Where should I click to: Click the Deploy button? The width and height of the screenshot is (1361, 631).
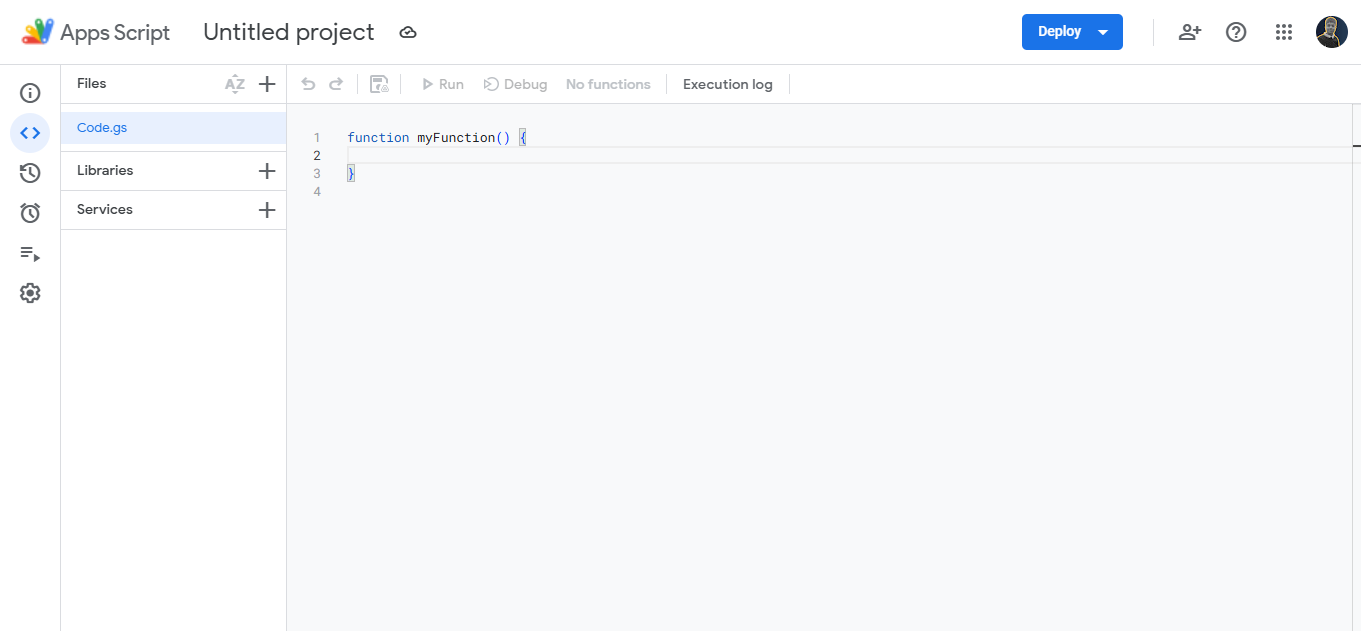click(1072, 32)
